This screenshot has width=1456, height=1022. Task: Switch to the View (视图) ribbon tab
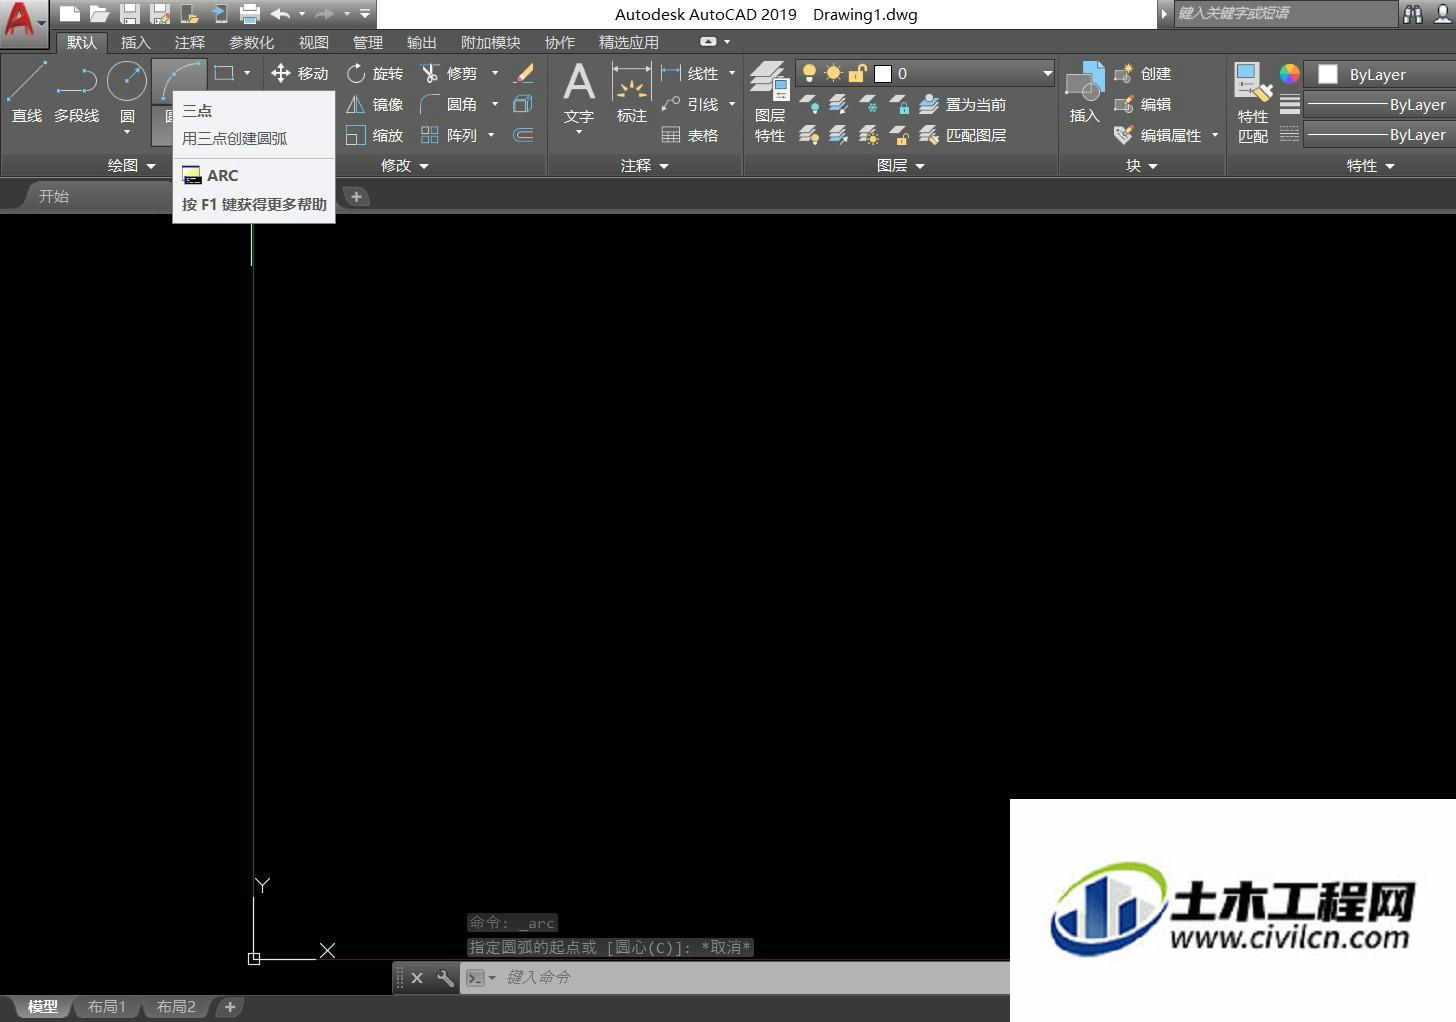[x=313, y=42]
